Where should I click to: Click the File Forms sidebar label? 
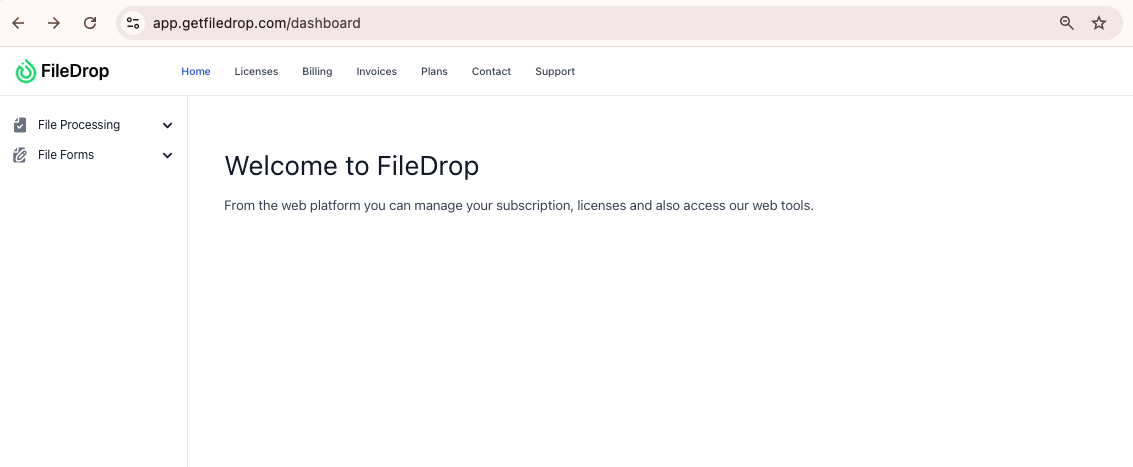coord(66,155)
